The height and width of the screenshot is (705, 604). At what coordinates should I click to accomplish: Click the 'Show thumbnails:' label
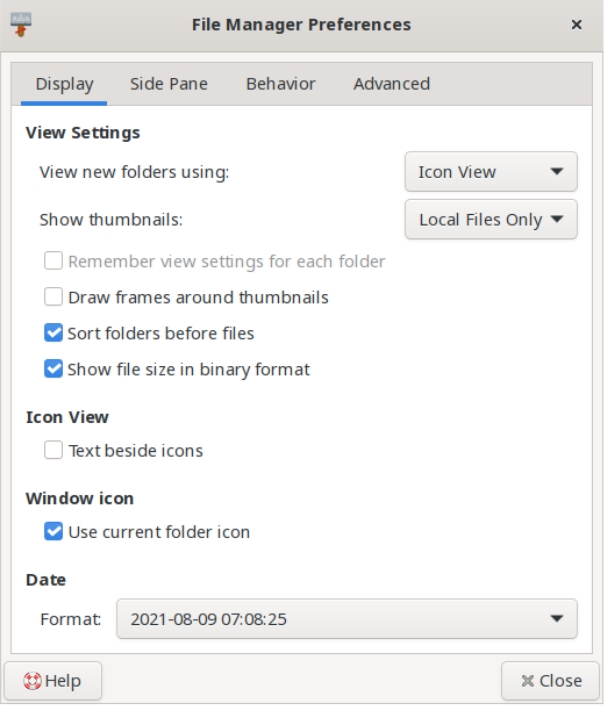click(111, 220)
